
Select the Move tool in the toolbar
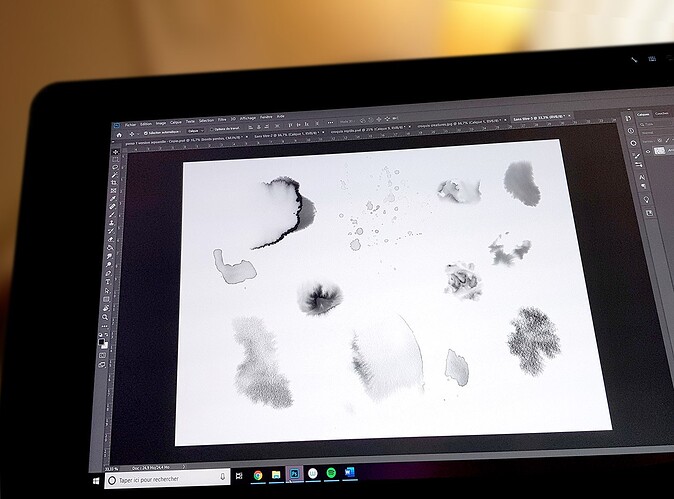[116, 152]
